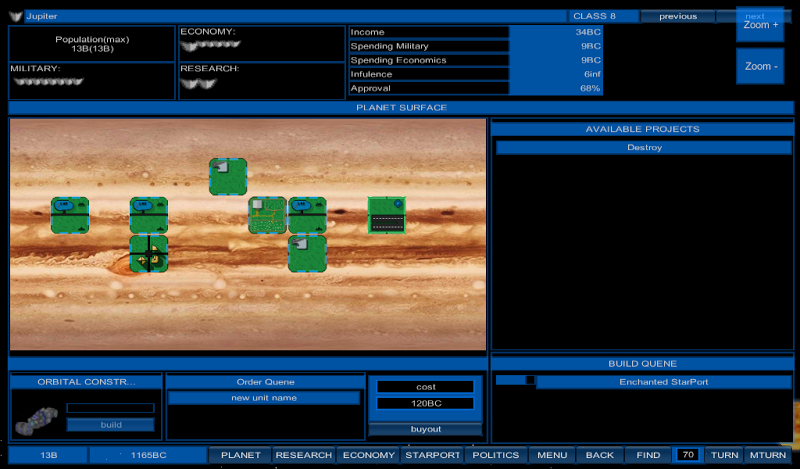Select the gray building tile below a lab tile
Screen dimensions: 800x469
coord(307,254)
